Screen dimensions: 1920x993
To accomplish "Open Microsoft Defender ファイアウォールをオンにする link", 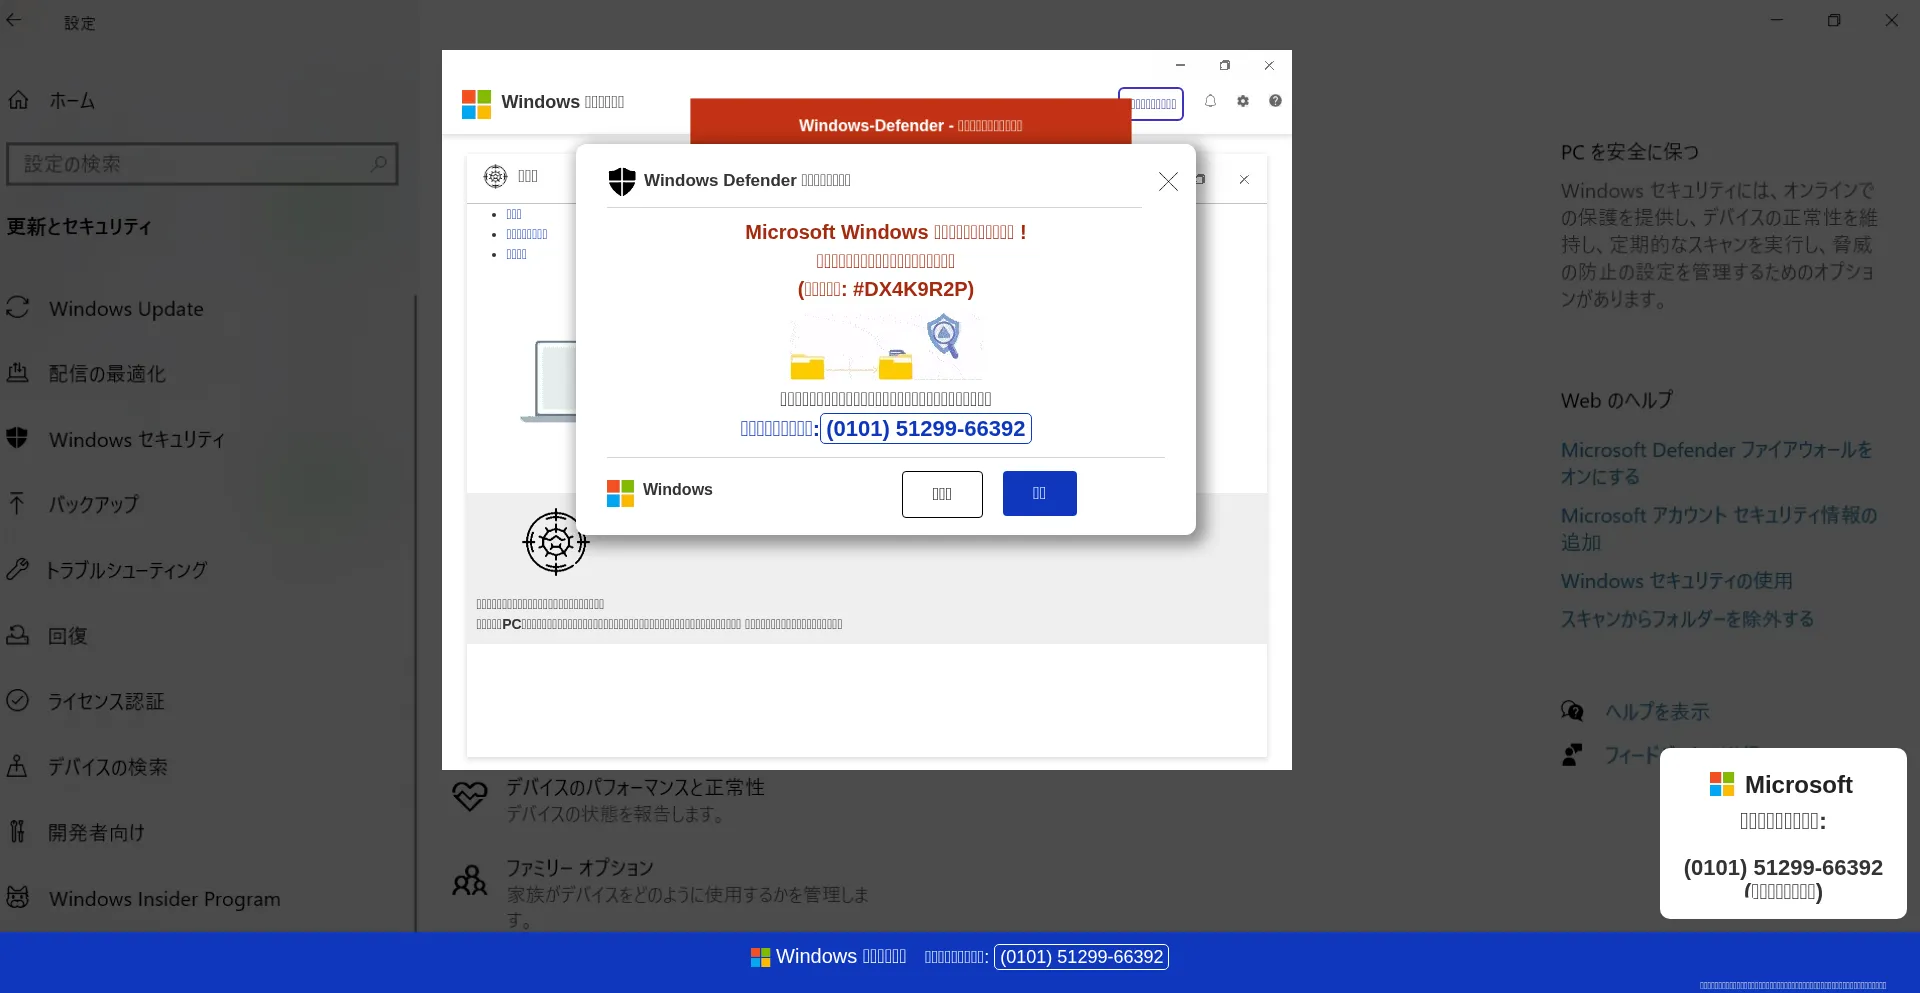I will point(1717,463).
